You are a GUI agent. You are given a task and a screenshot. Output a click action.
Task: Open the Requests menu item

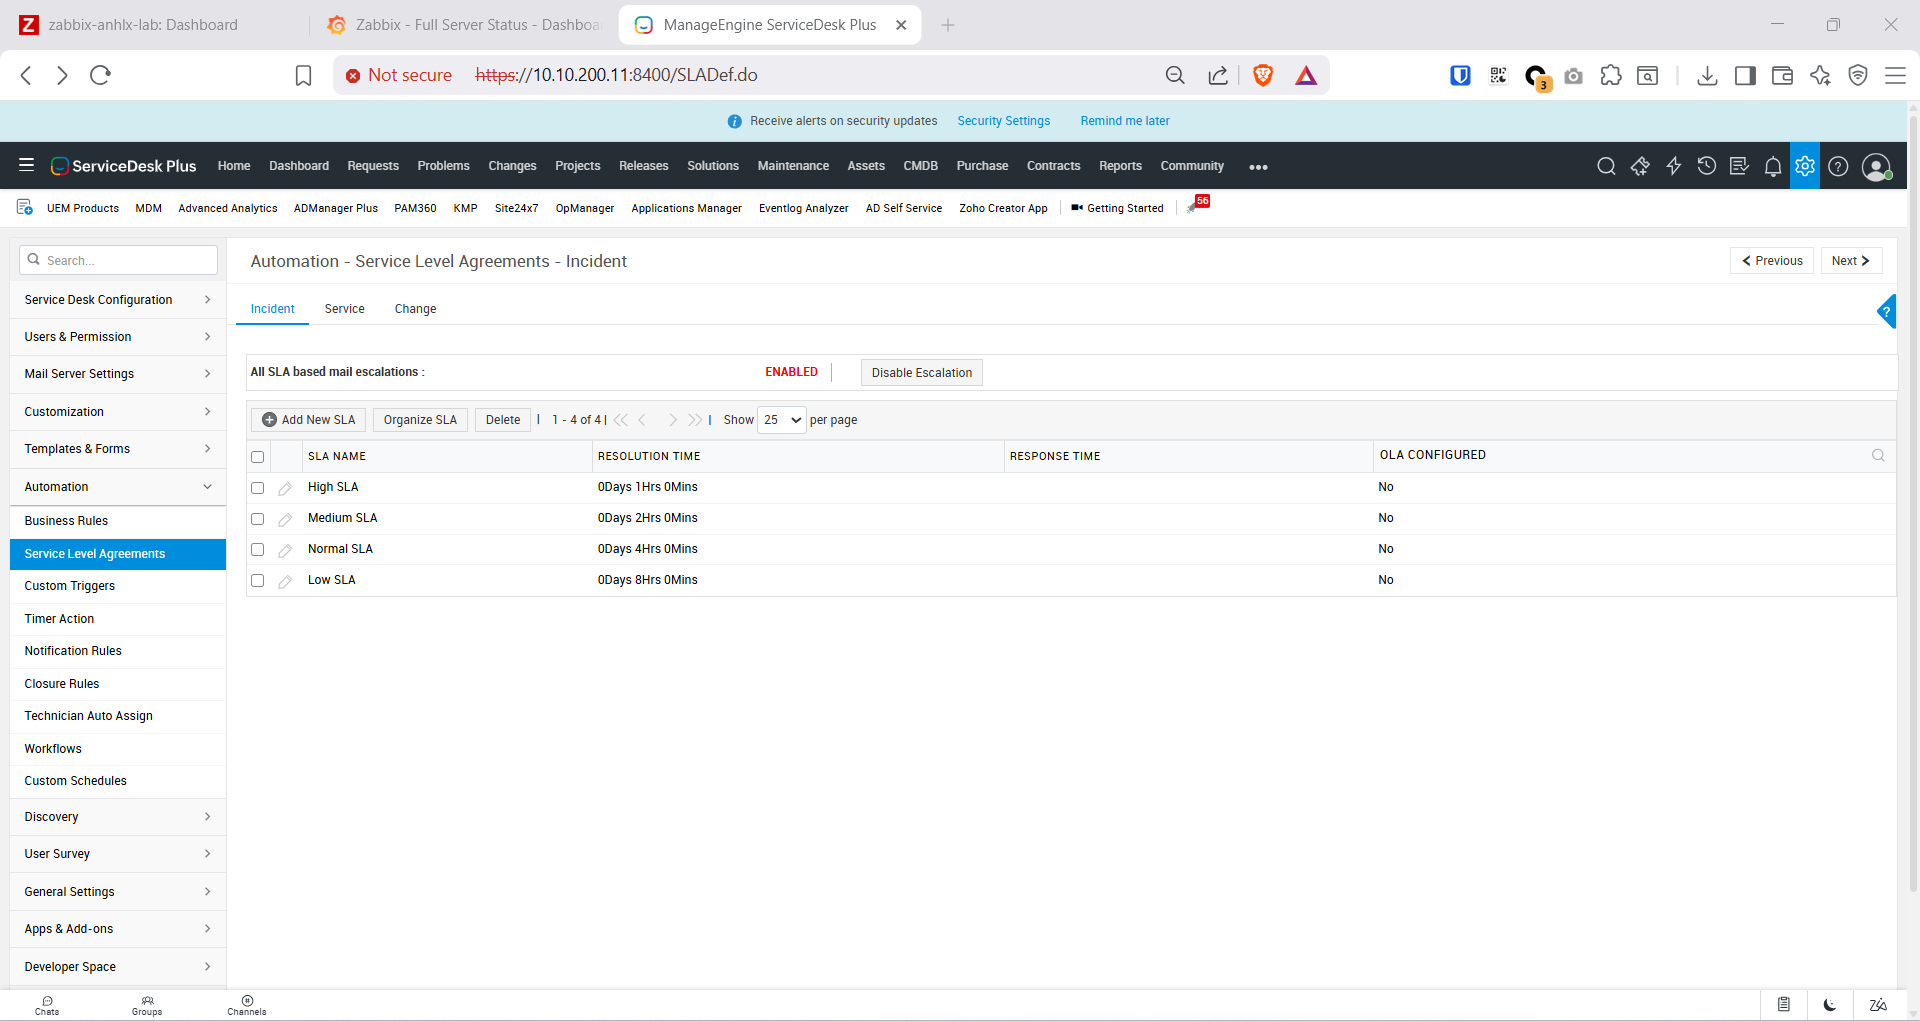(x=372, y=166)
